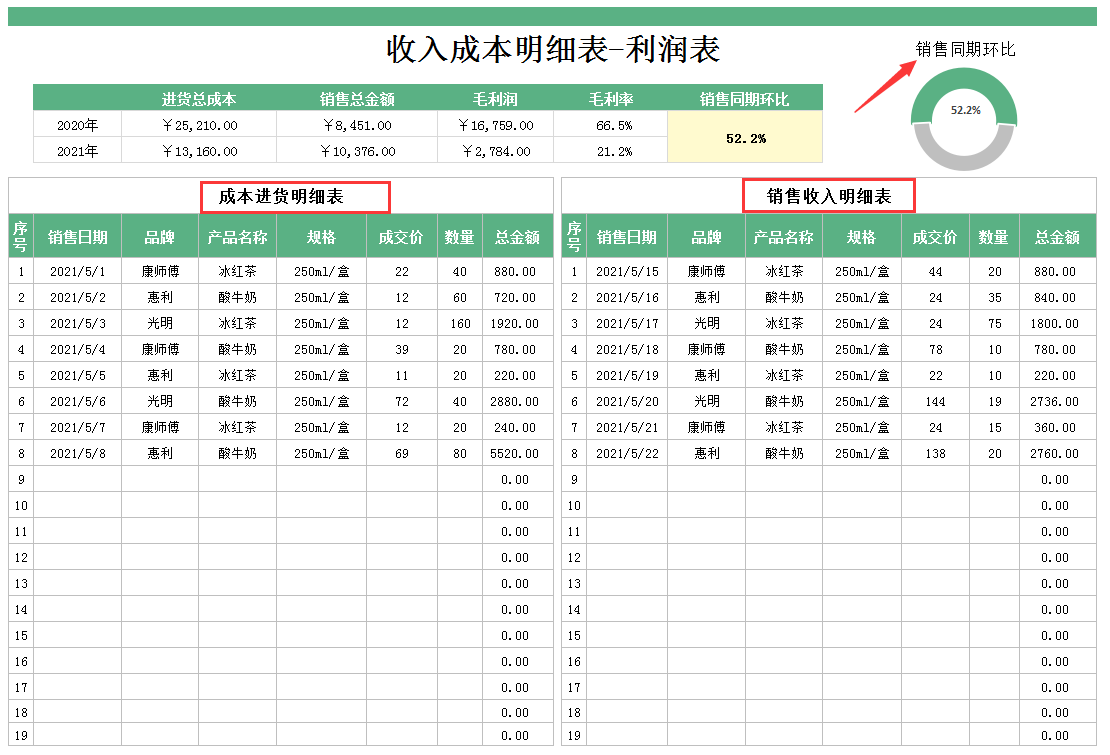
Task: Select the 成本进货明细表 header box
Action: [x=296, y=196]
